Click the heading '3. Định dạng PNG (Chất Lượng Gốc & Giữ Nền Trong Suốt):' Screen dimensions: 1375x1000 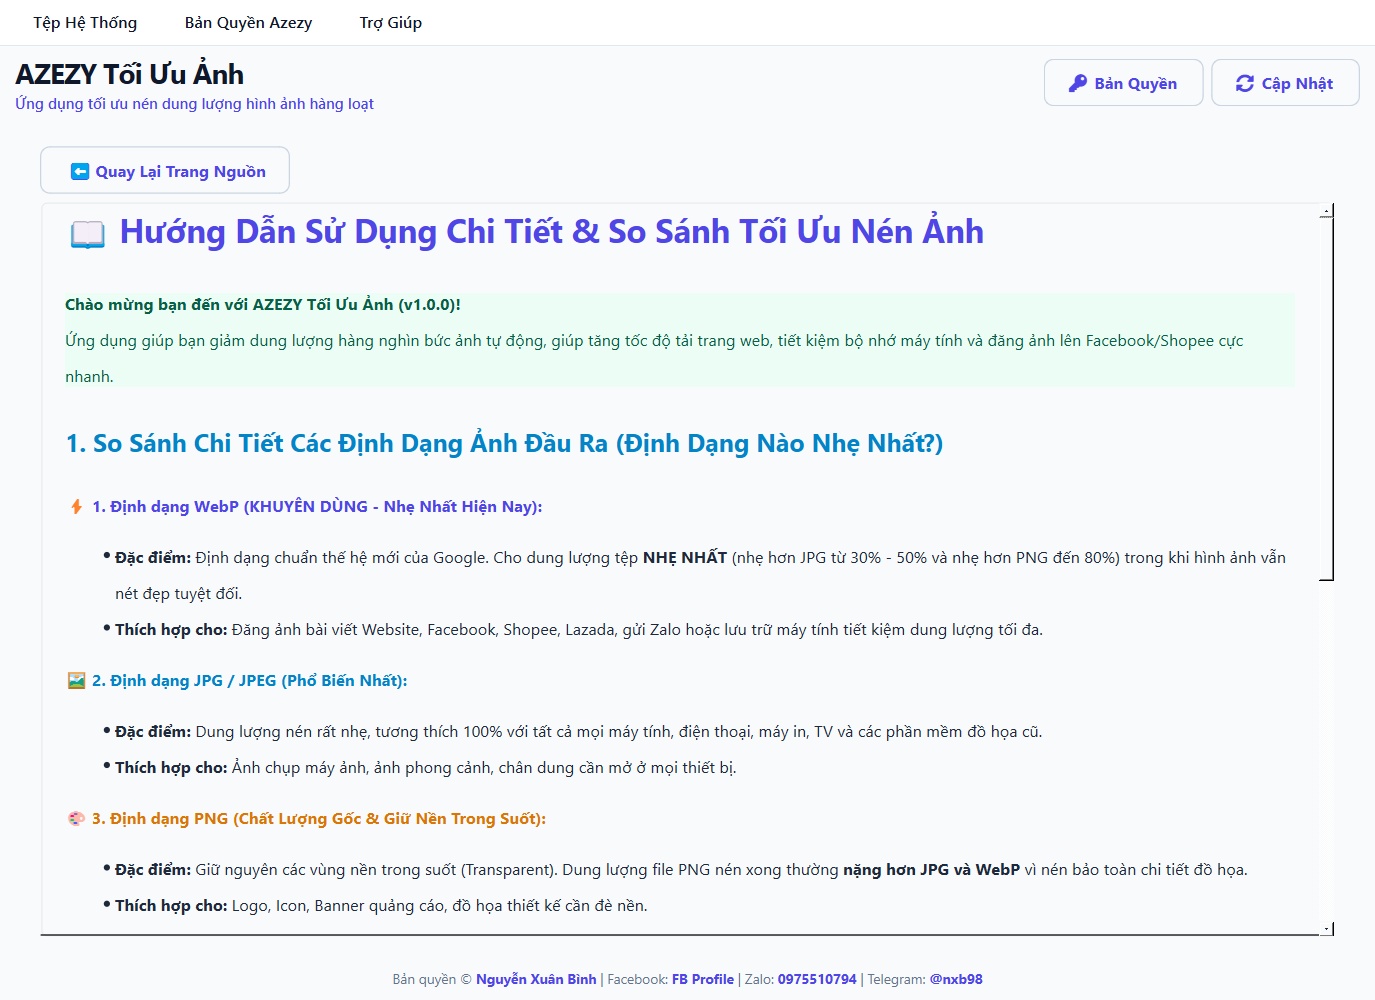point(319,818)
